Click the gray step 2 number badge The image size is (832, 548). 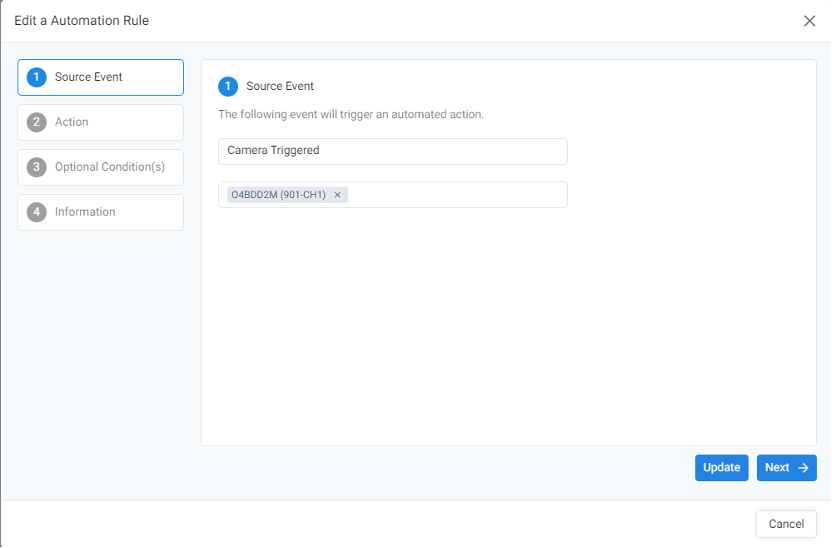tap(37, 122)
